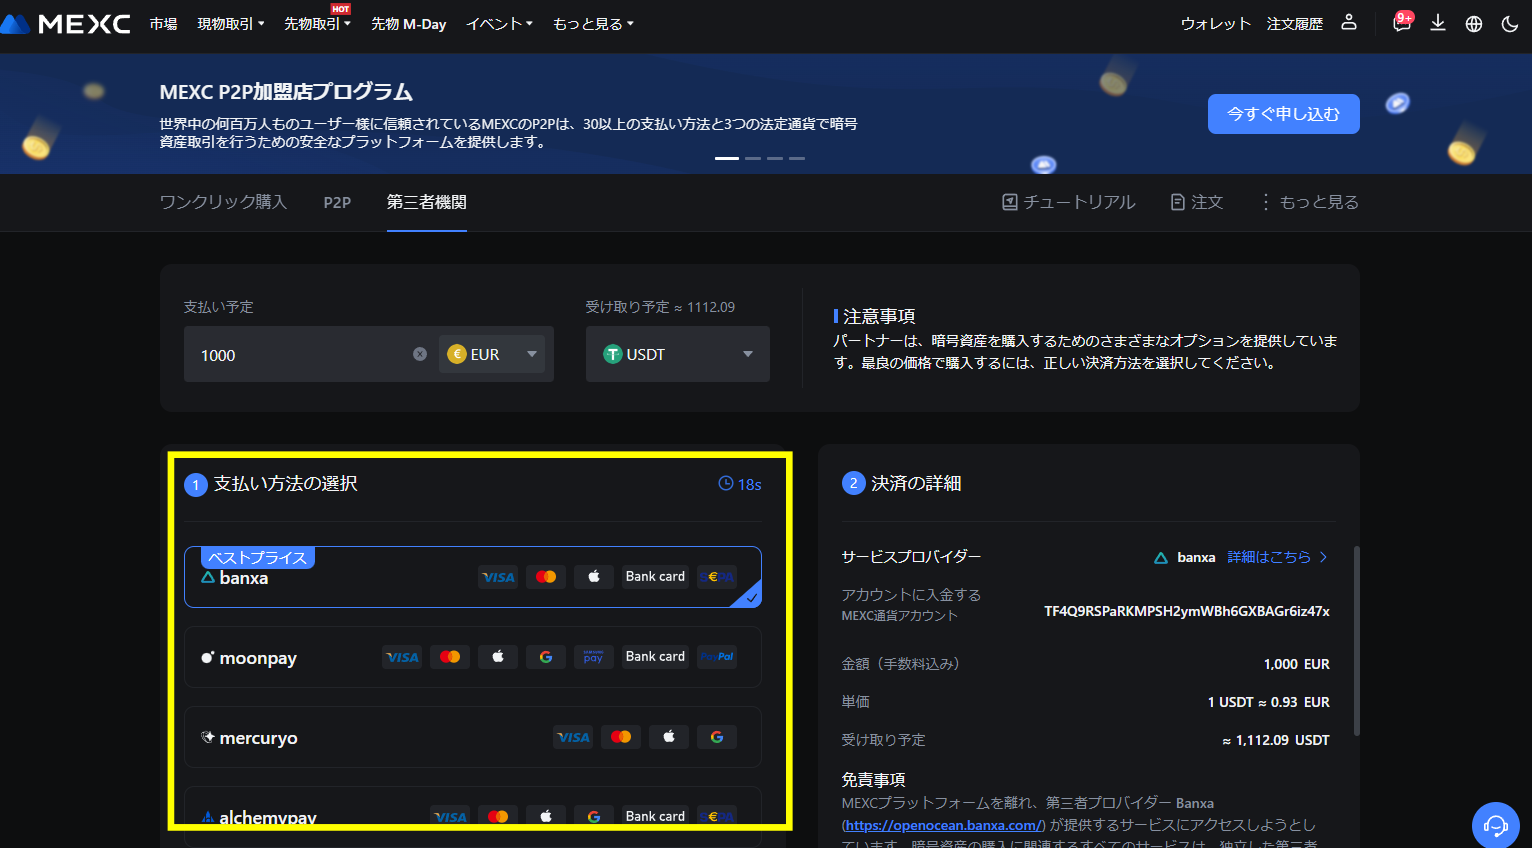Open the チュートリアル link
This screenshot has height=848, width=1532.
pos(1069,202)
